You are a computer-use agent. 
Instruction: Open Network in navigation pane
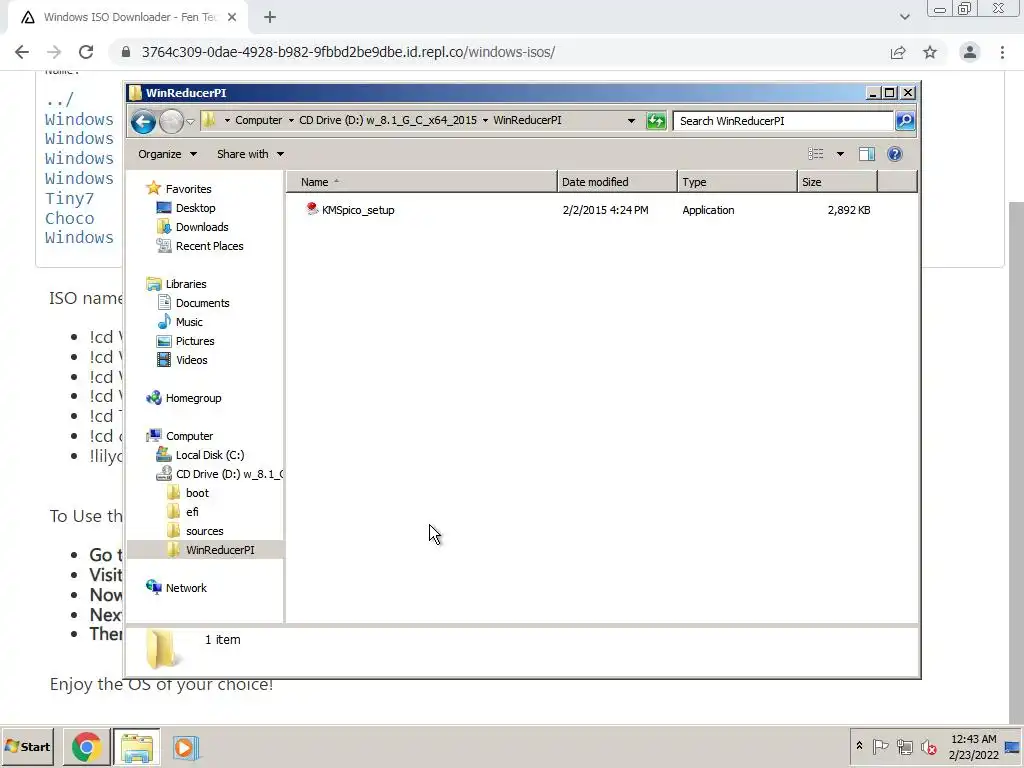186,588
